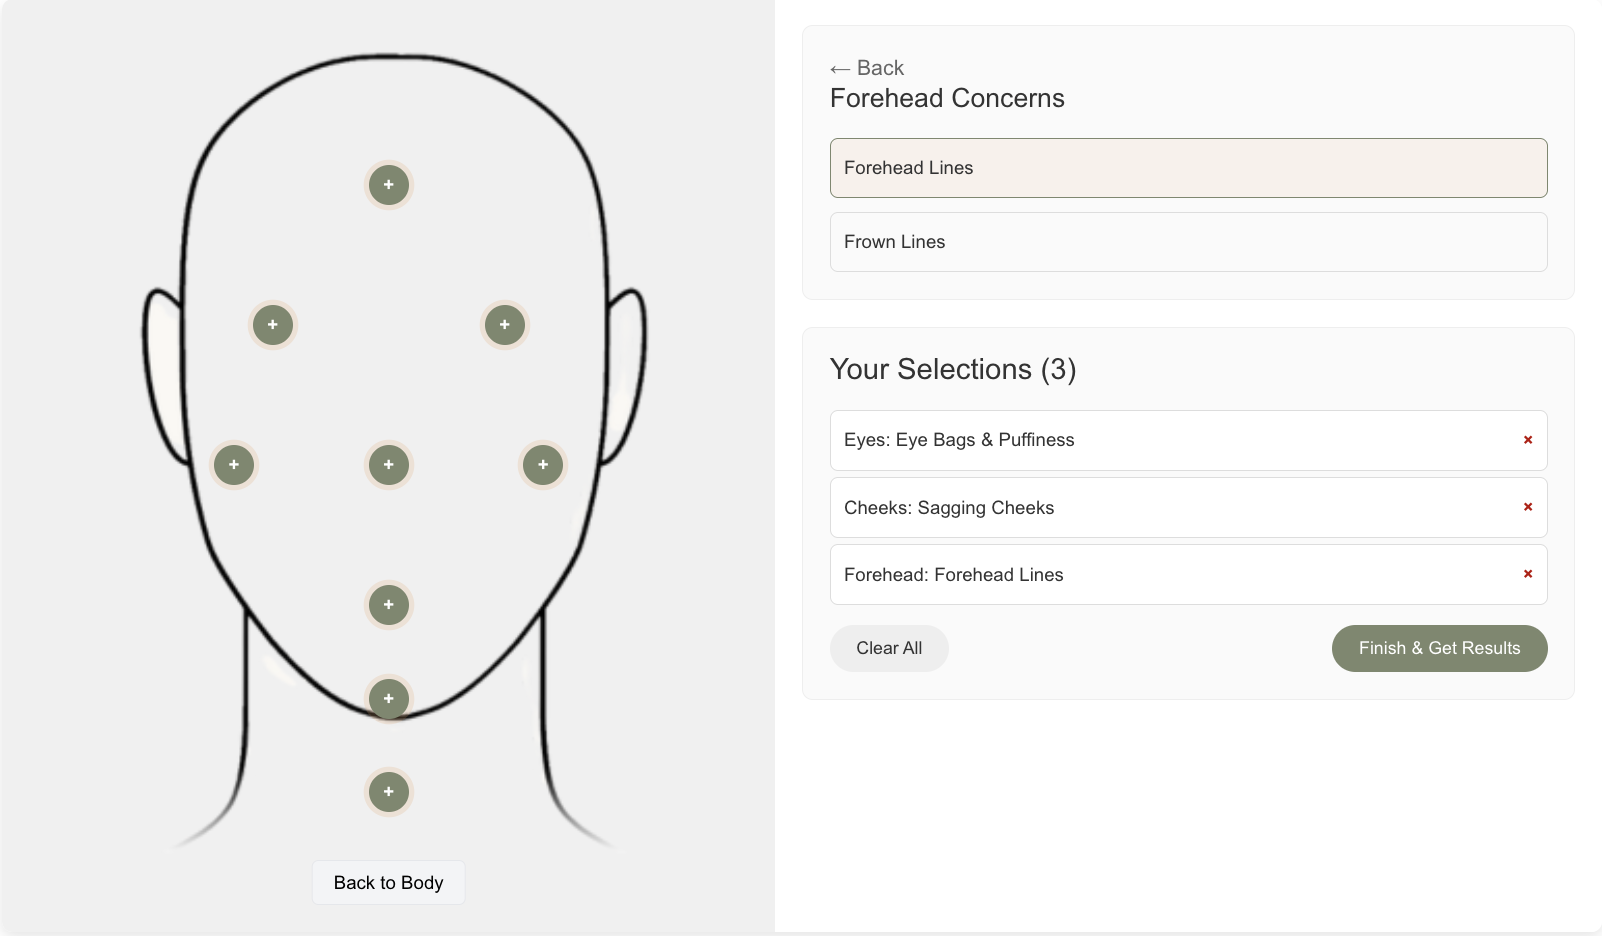The height and width of the screenshot is (936, 1602).
Task: Select the Frown Lines concern
Action: pyautogui.click(x=1188, y=241)
